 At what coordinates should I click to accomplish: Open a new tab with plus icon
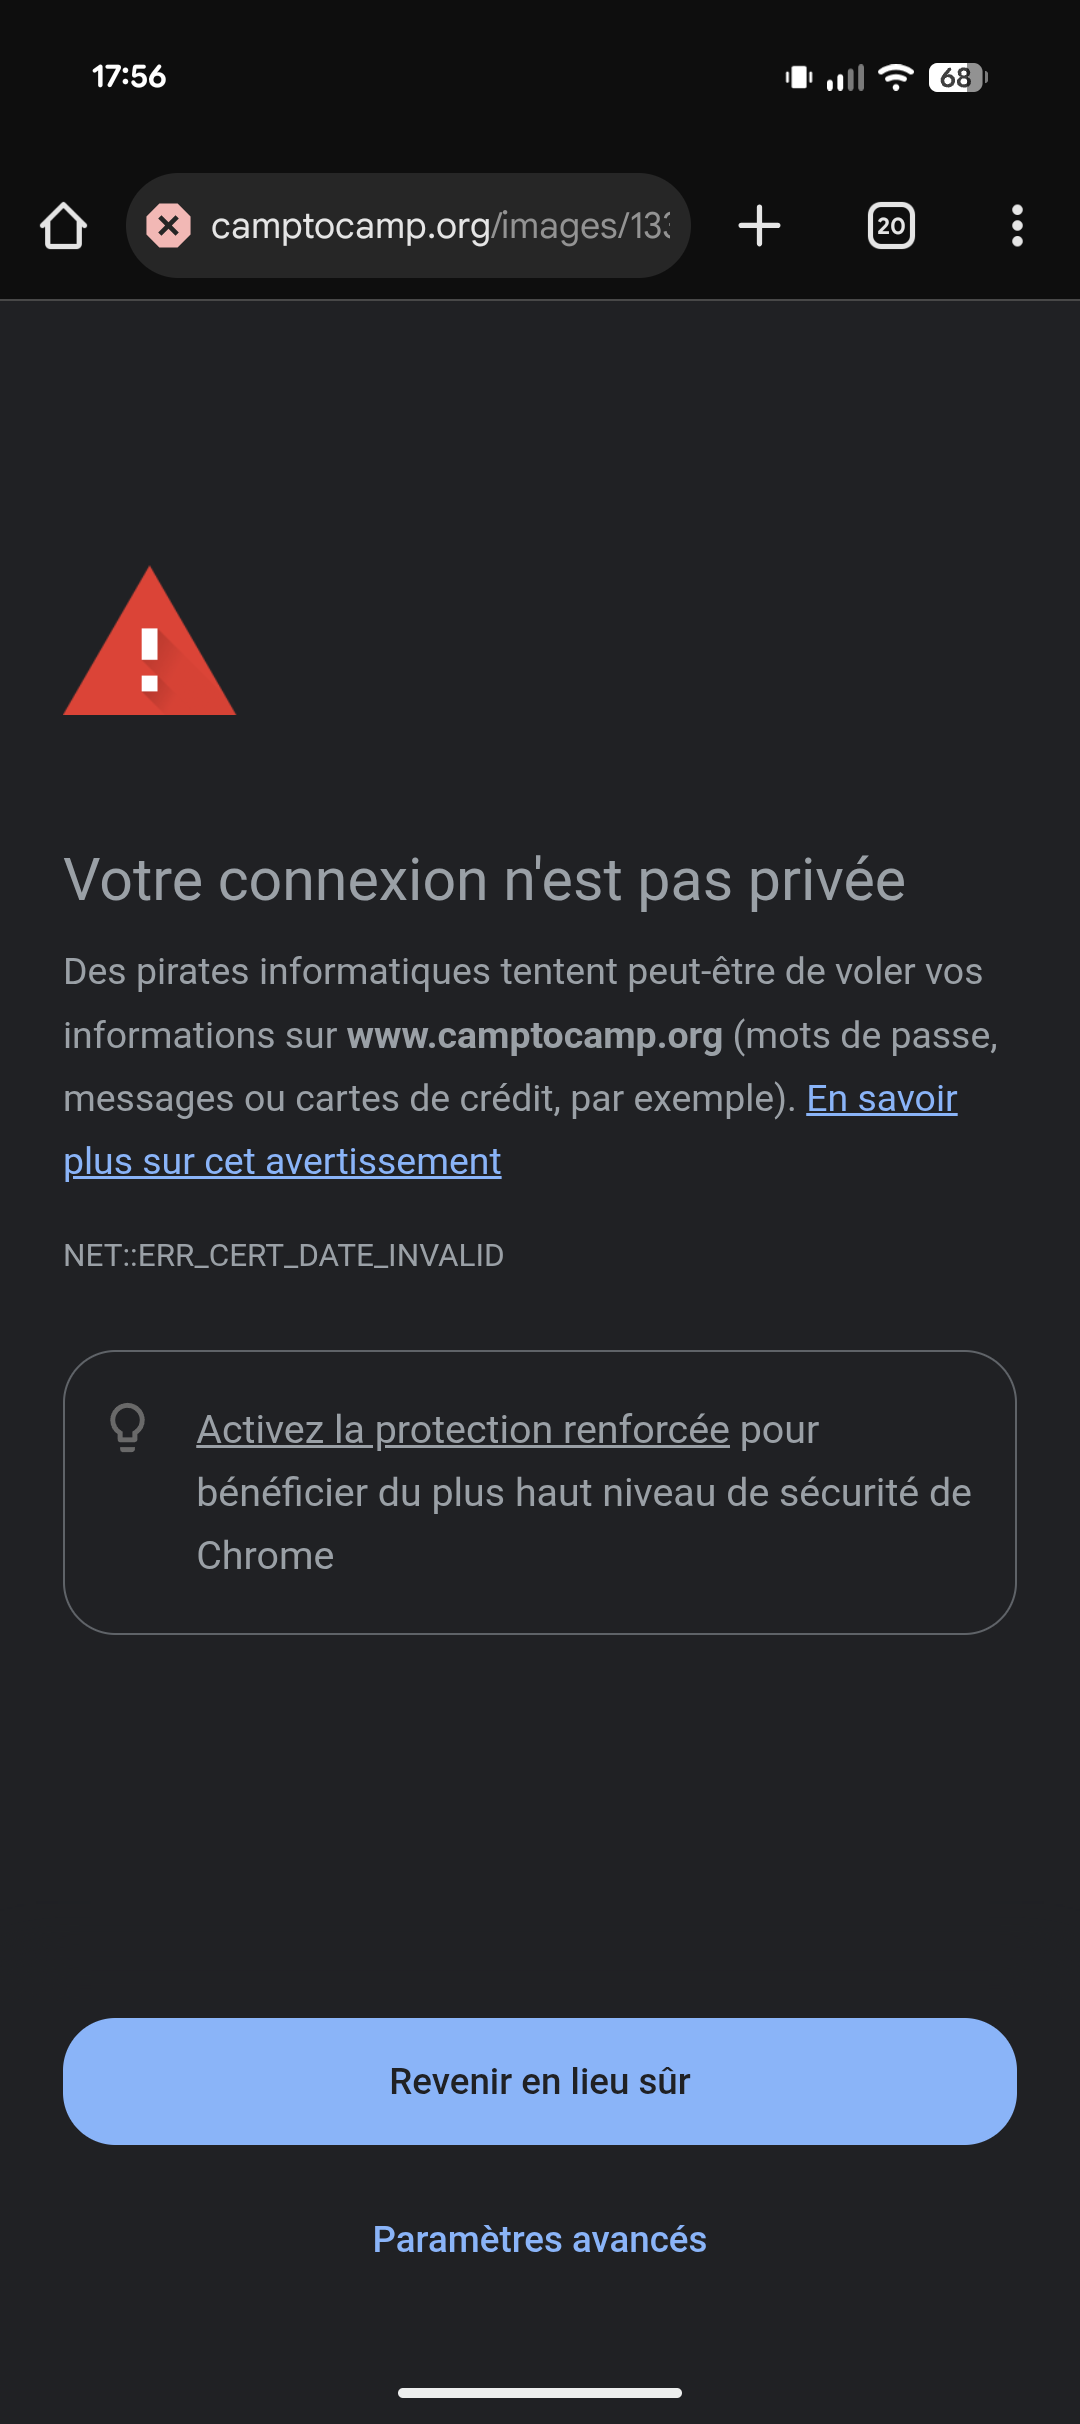(x=759, y=226)
